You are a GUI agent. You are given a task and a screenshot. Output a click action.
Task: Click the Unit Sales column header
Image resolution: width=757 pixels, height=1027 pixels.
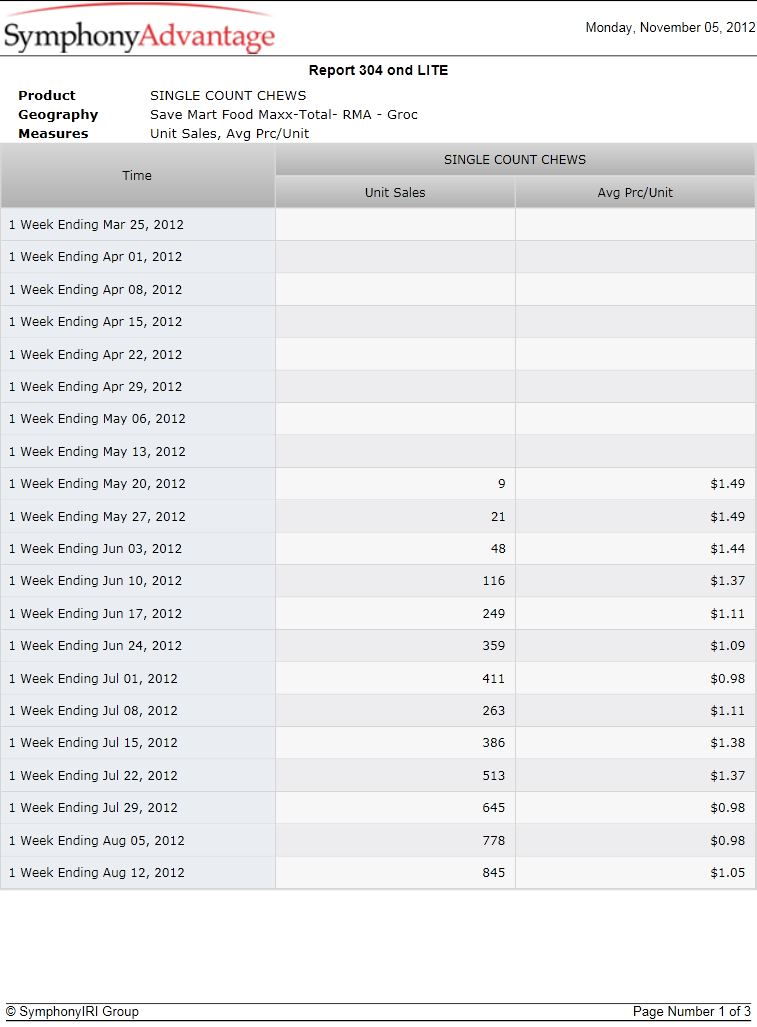click(395, 193)
